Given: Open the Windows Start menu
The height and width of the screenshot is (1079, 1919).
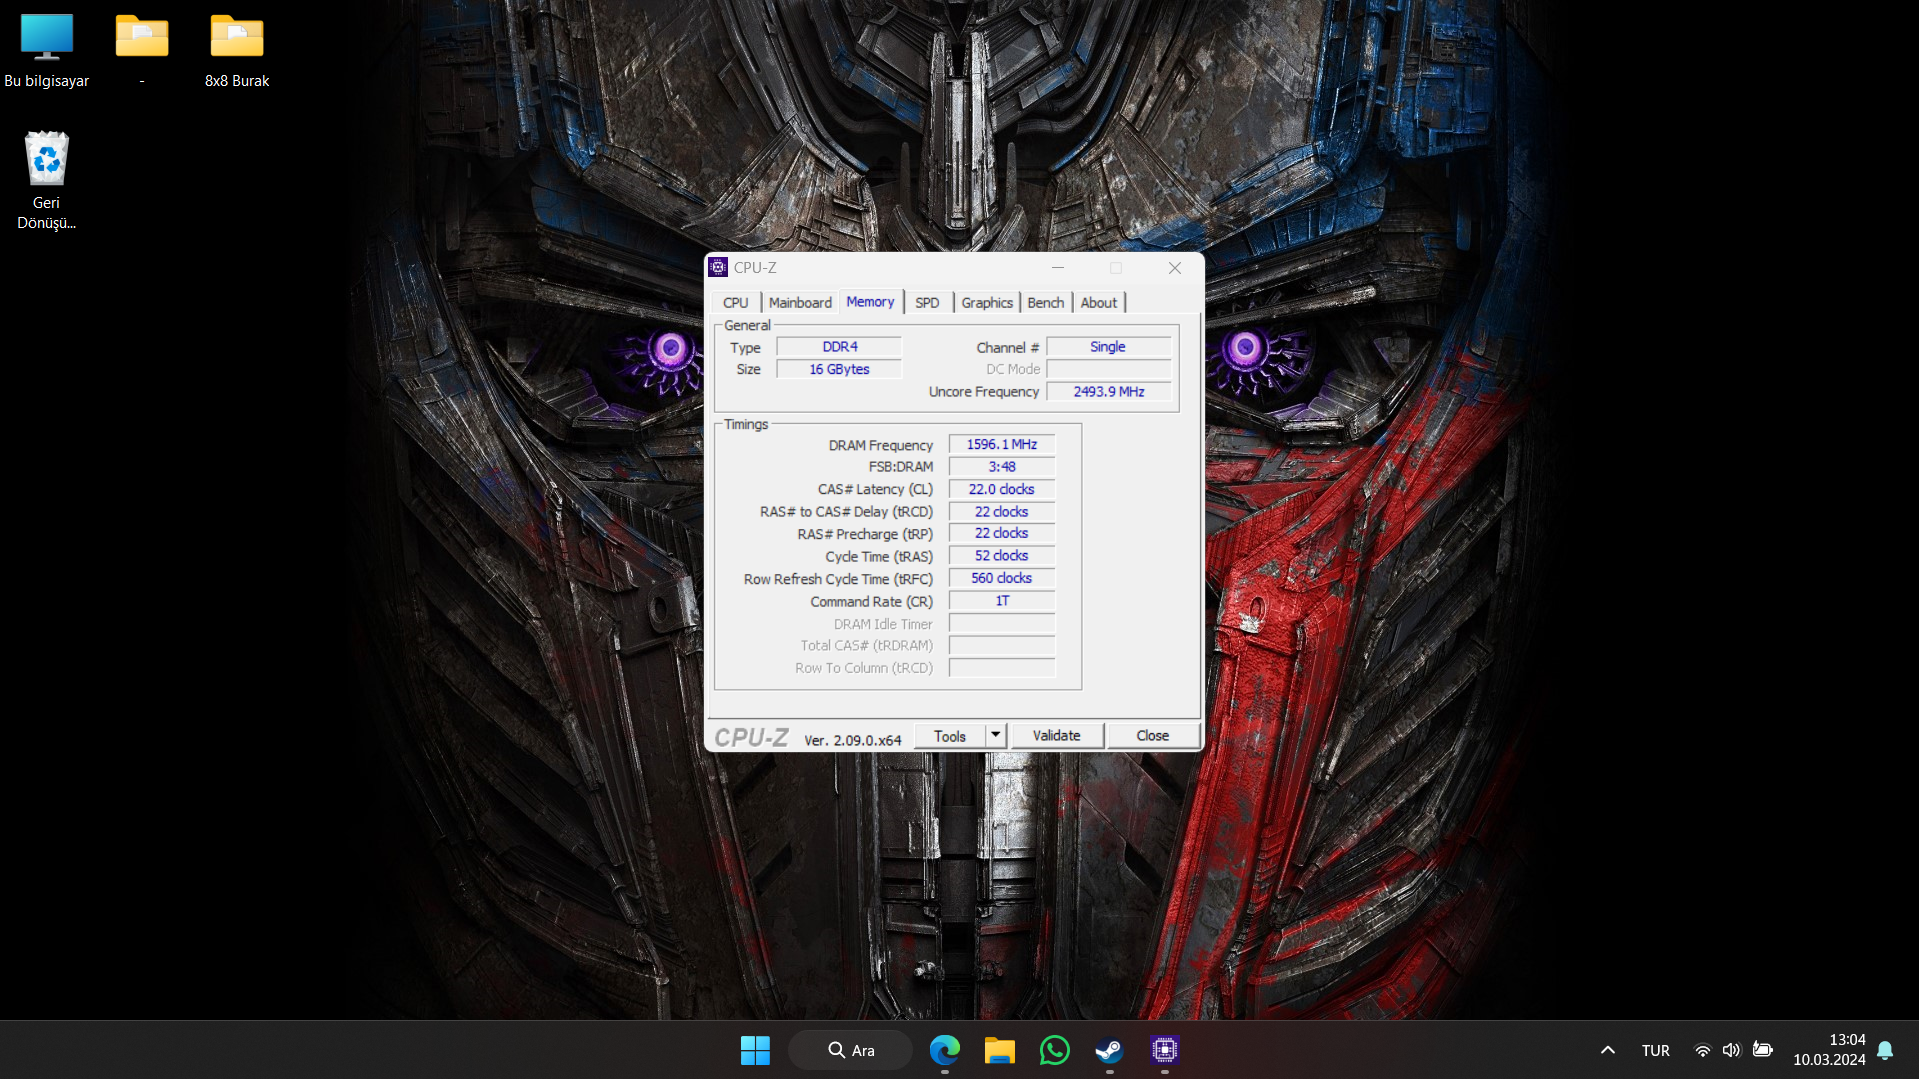Looking at the screenshot, I should pyautogui.click(x=755, y=1050).
